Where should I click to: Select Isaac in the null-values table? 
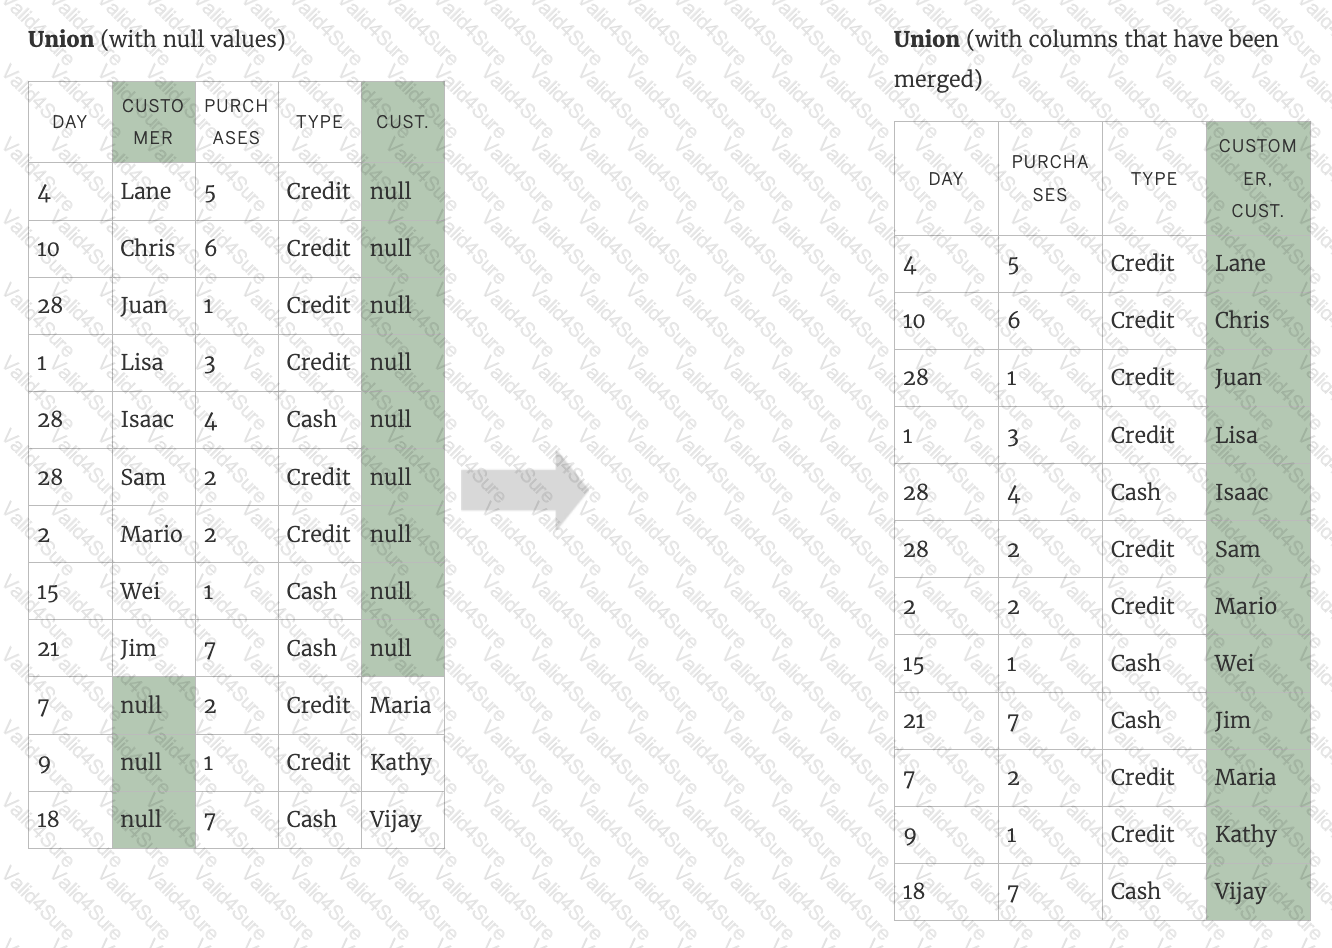point(147,419)
